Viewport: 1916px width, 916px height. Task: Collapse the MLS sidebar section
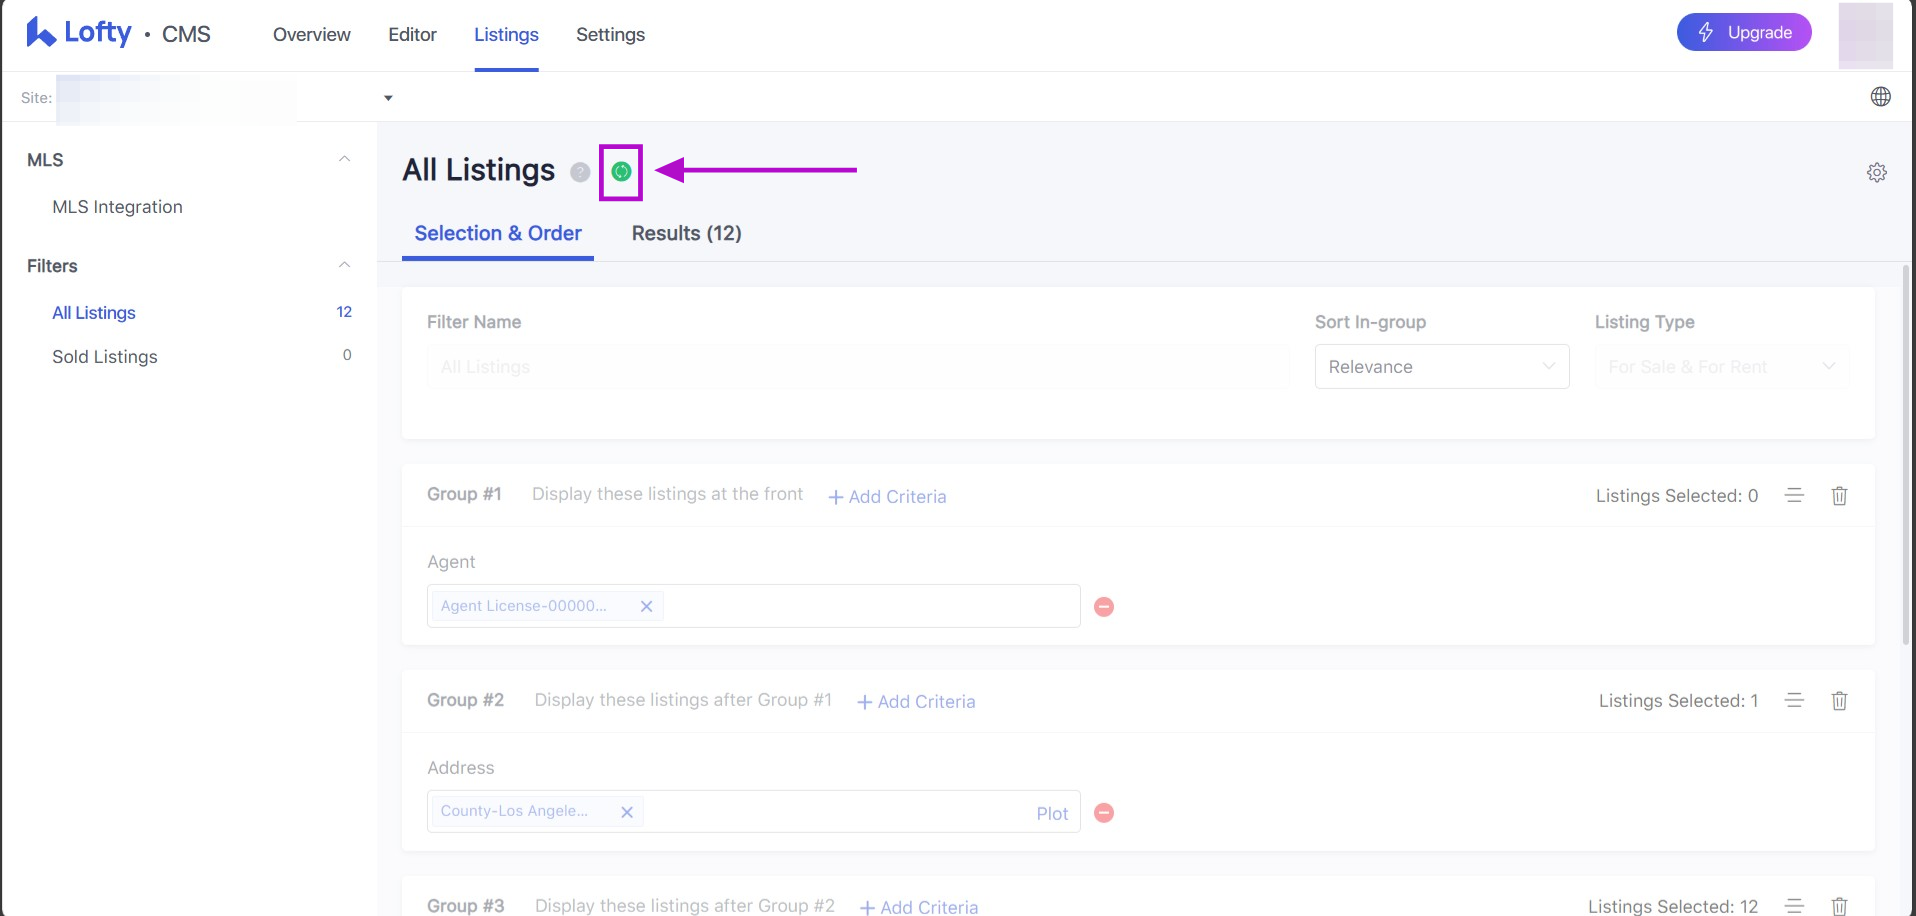point(344,160)
